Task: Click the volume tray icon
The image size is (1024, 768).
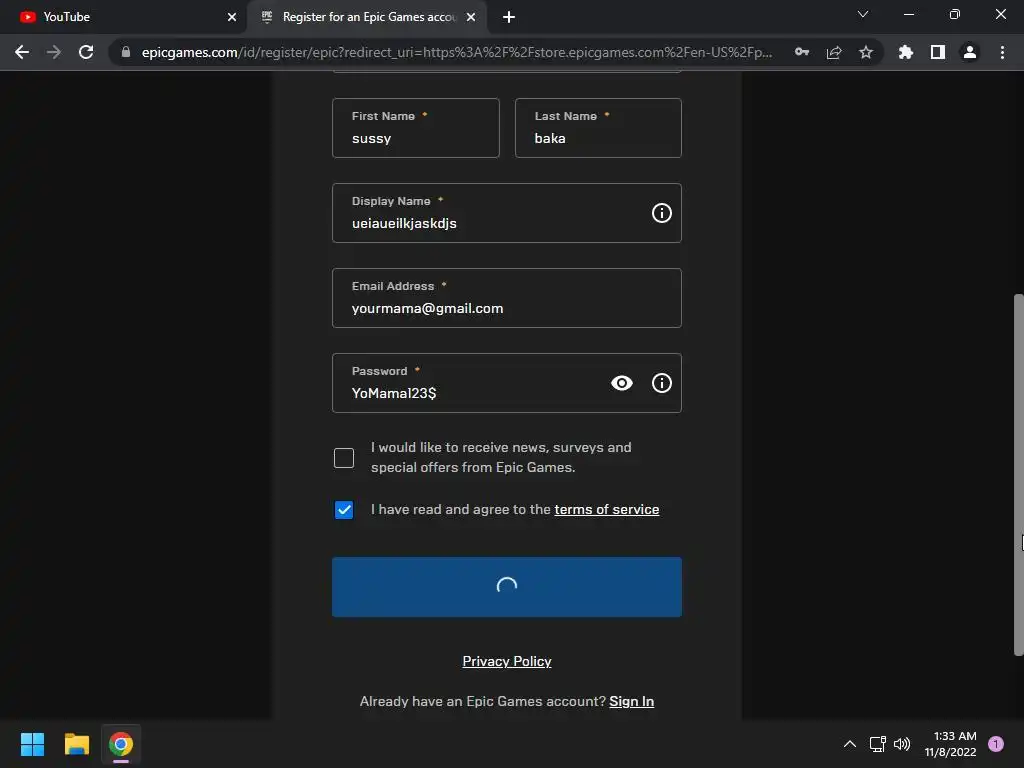Action: tap(902, 744)
